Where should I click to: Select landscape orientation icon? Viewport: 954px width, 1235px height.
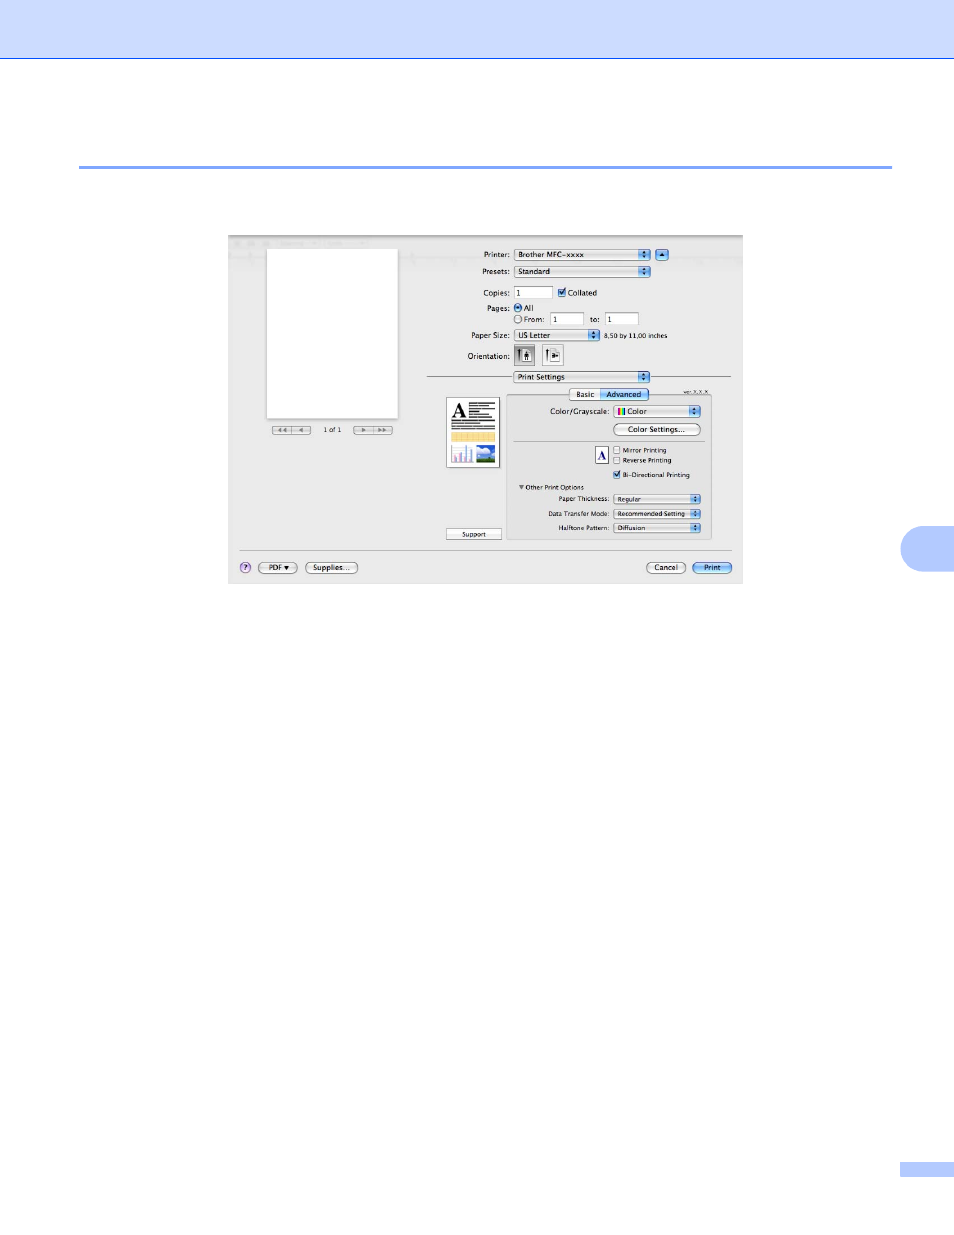[x=553, y=355]
